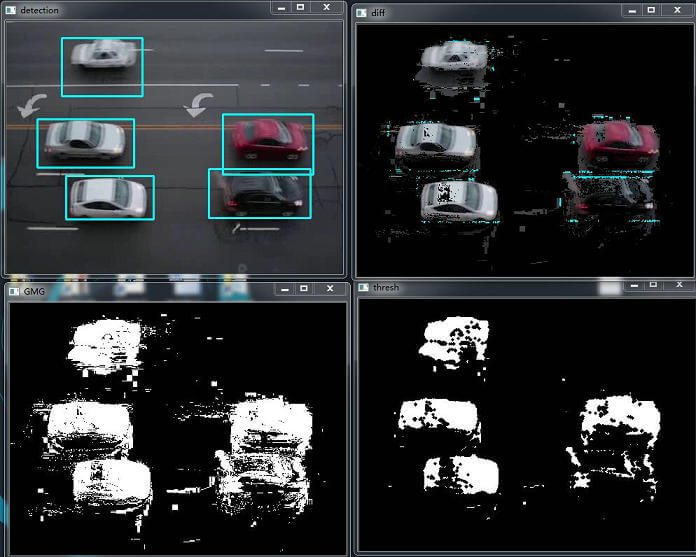Minimize the detection window
This screenshot has height=557, width=696.
coord(282,7)
